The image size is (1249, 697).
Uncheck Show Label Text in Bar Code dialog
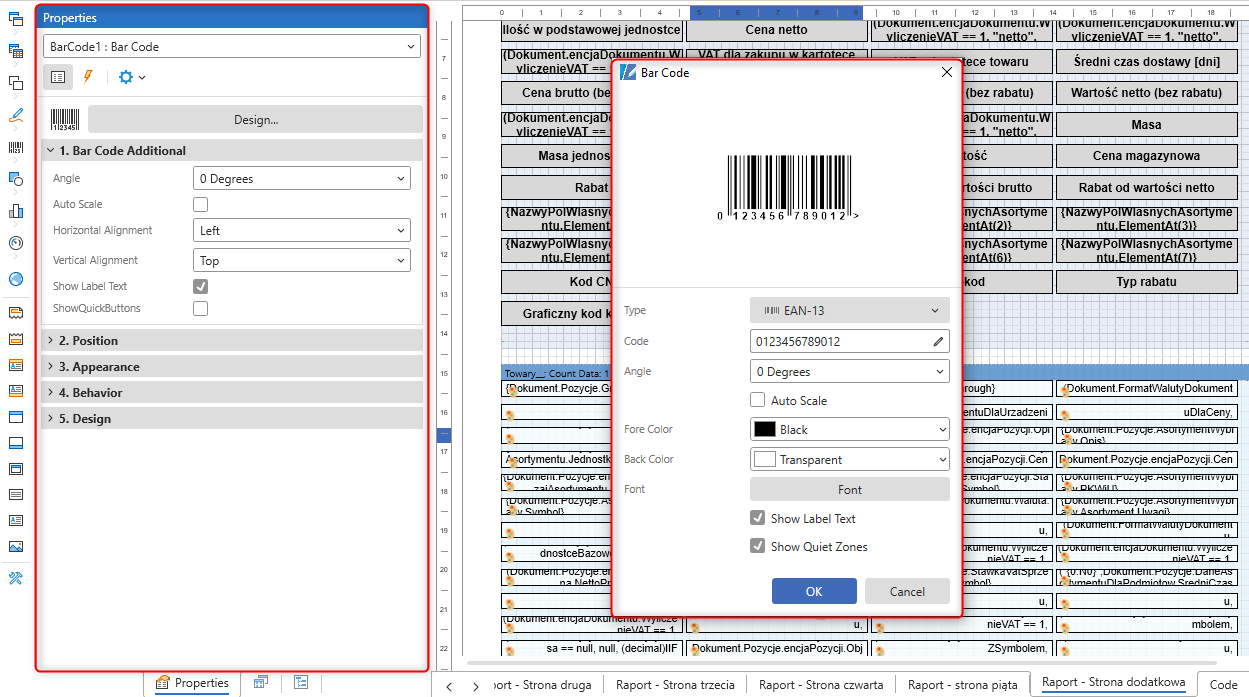click(758, 518)
